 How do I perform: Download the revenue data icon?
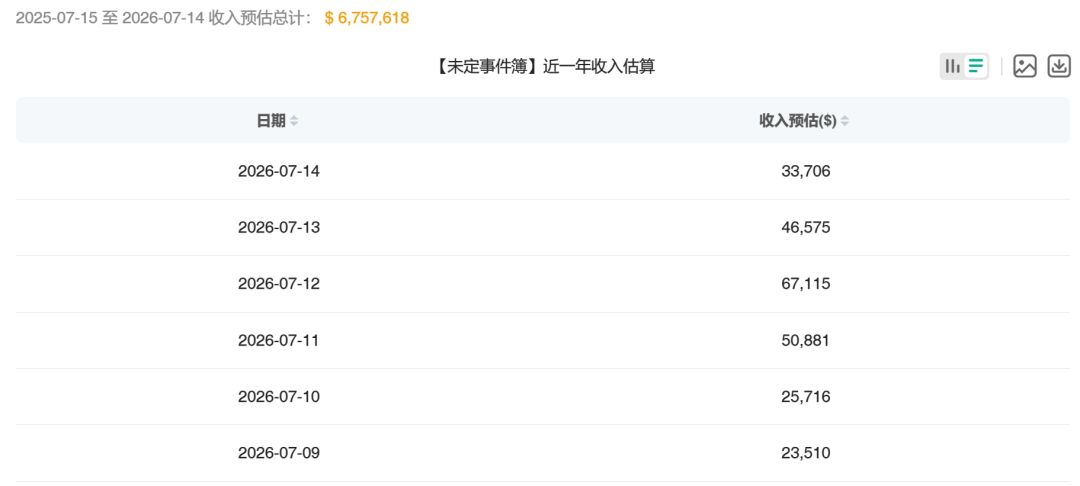pos(1059,66)
